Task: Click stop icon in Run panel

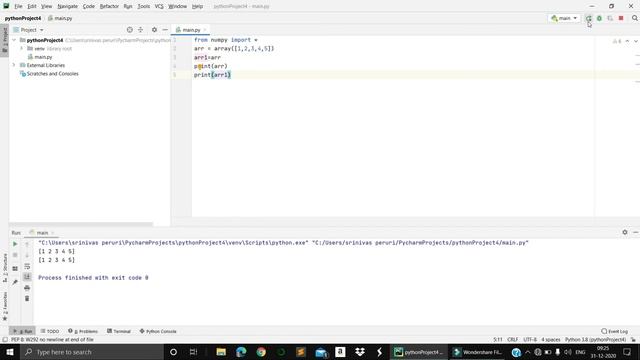Action: click(15, 255)
